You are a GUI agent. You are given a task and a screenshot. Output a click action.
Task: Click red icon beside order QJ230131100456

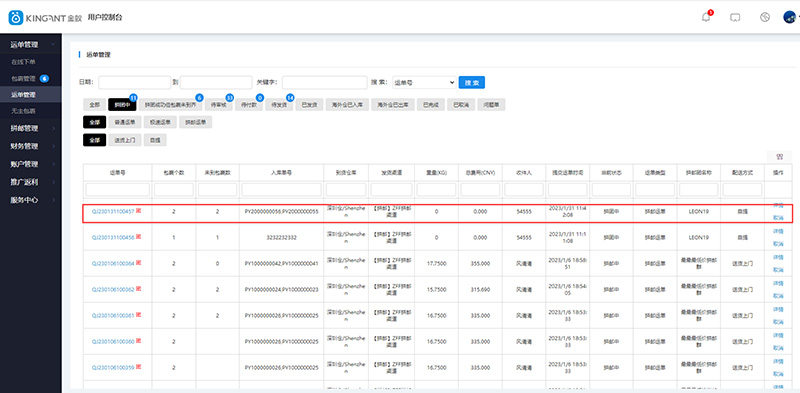pyautogui.click(x=138, y=237)
